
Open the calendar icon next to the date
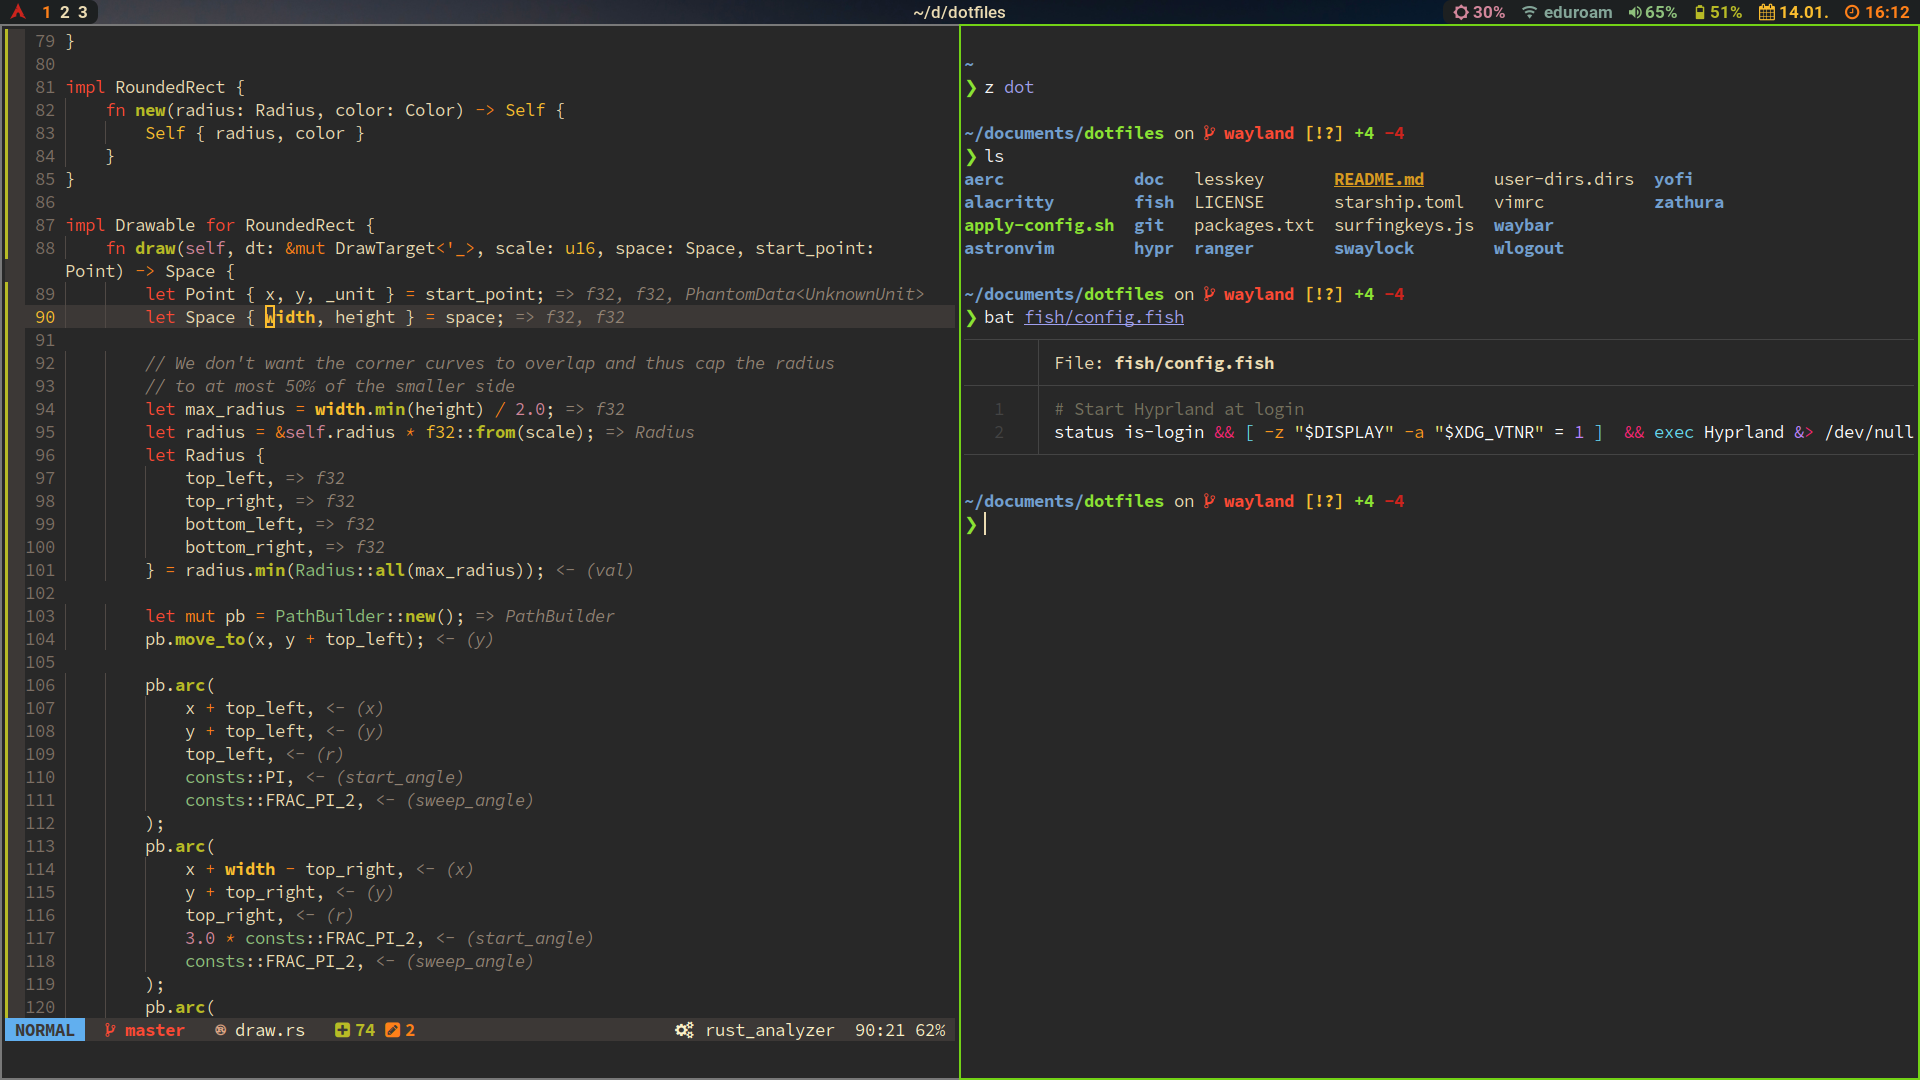pos(1767,12)
